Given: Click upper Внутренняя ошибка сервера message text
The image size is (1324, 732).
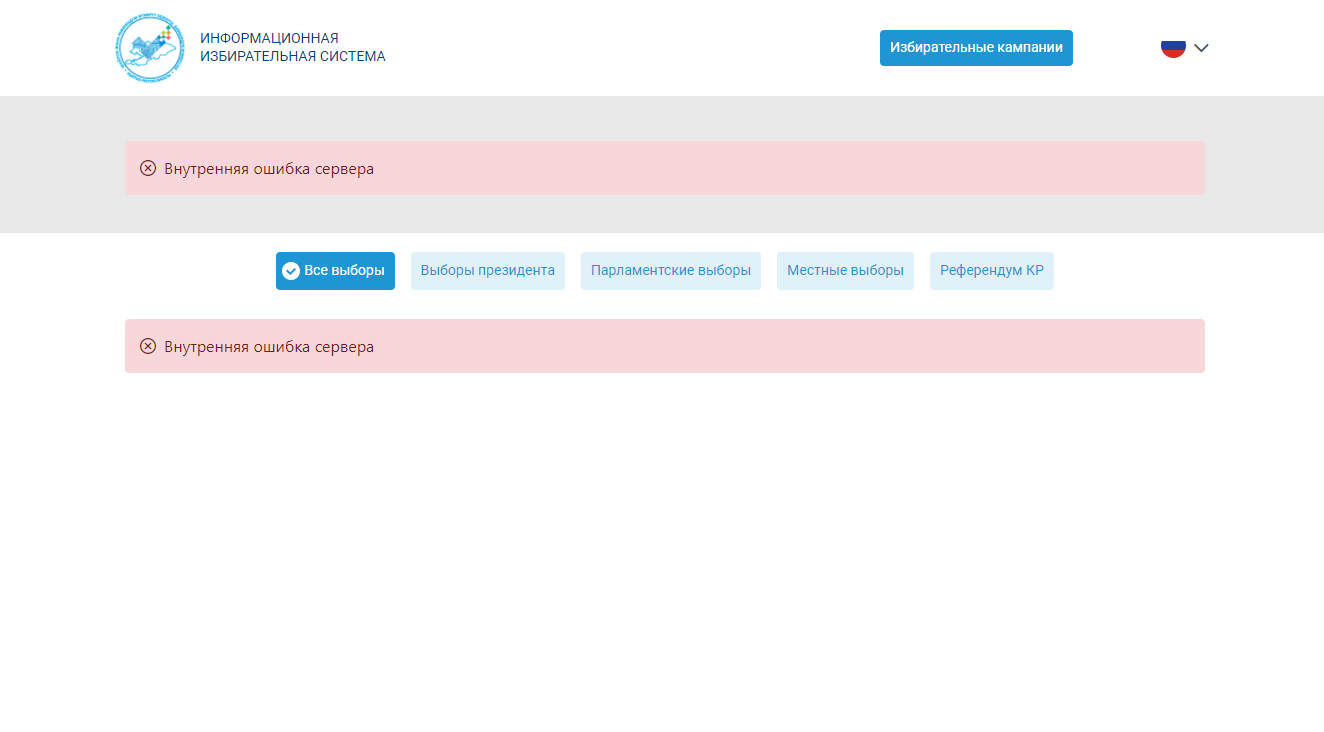Looking at the screenshot, I should click(x=269, y=169).
